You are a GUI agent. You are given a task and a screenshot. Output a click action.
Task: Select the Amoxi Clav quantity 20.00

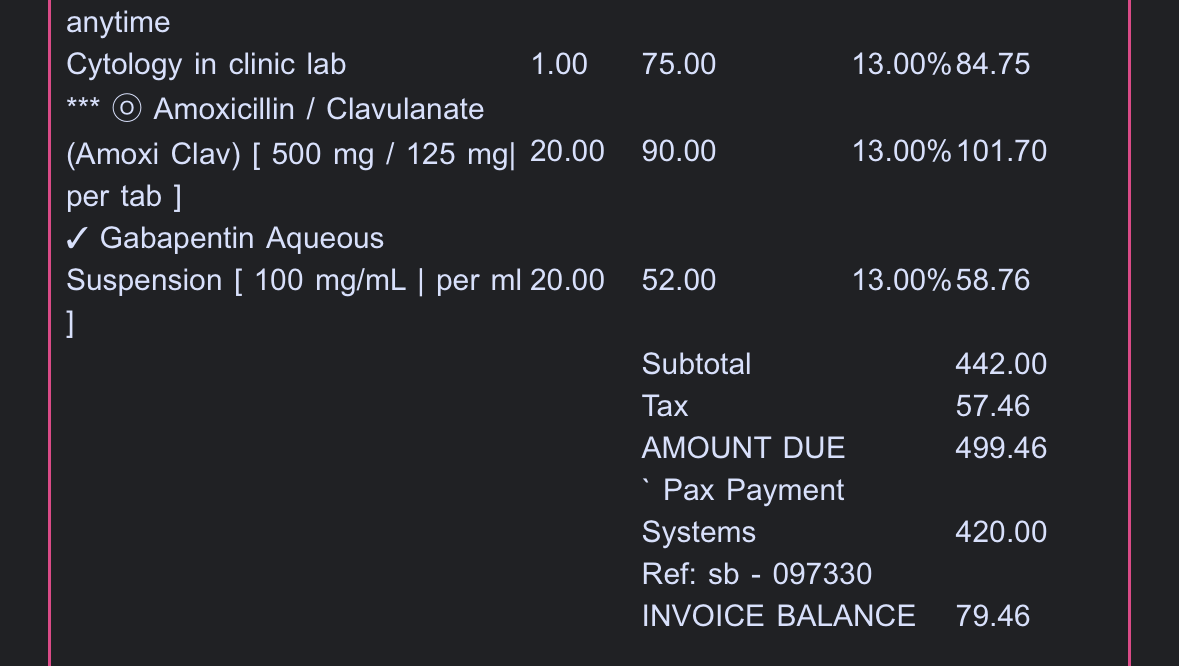pyautogui.click(x=567, y=152)
